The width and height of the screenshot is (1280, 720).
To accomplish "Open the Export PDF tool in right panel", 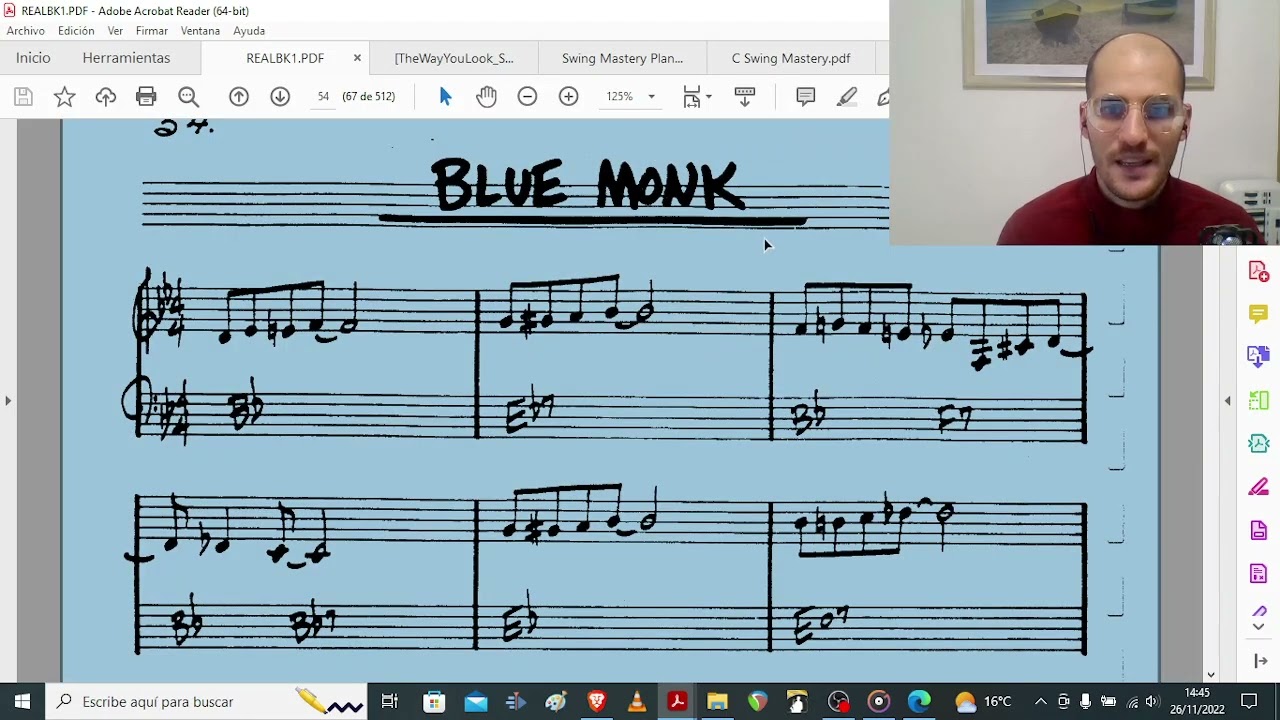I will pos(1259,357).
